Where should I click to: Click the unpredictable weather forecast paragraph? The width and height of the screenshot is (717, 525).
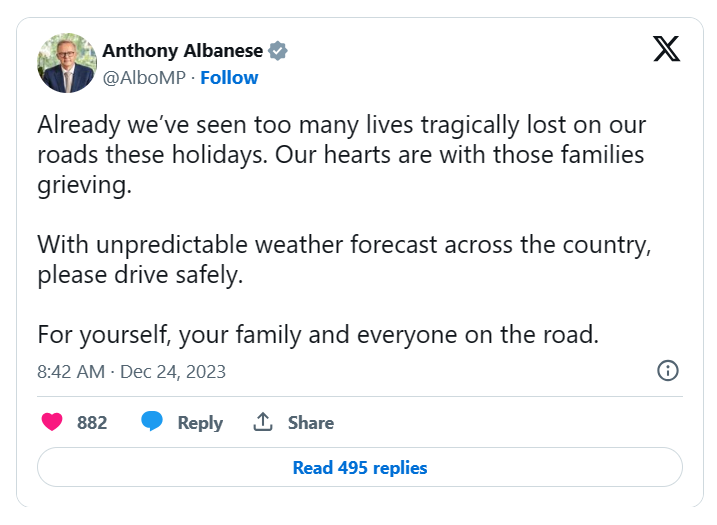345,245
